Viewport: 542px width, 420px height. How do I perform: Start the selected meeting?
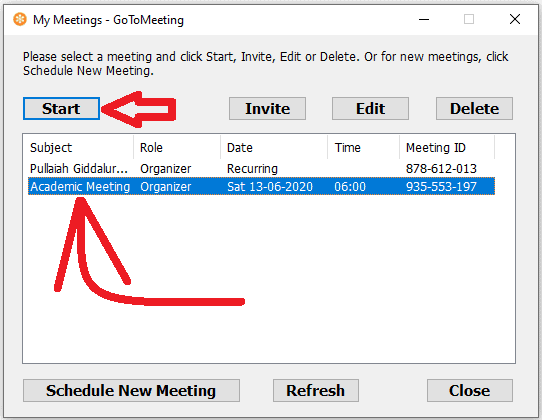[x=61, y=109]
